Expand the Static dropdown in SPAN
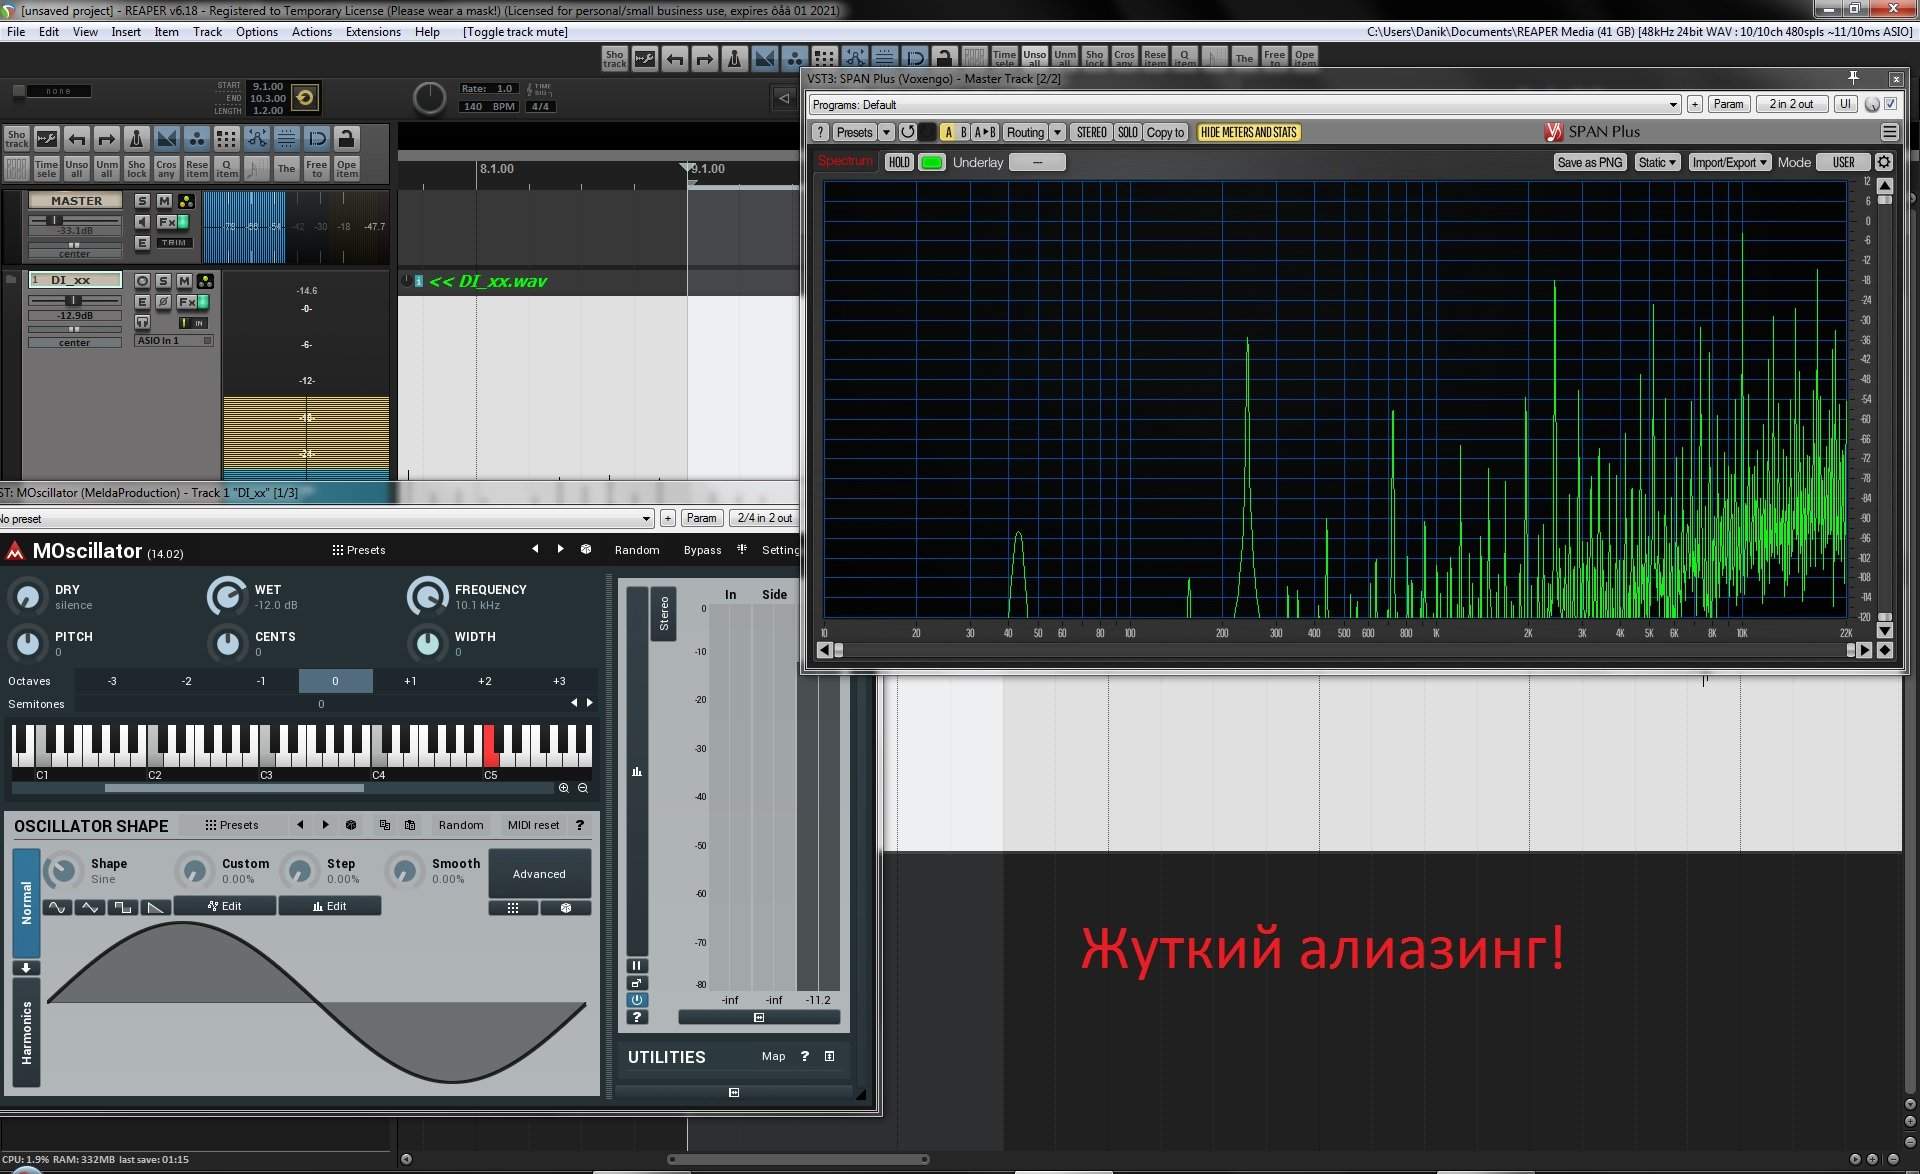Viewport: 1920px width, 1174px height. point(1656,162)
